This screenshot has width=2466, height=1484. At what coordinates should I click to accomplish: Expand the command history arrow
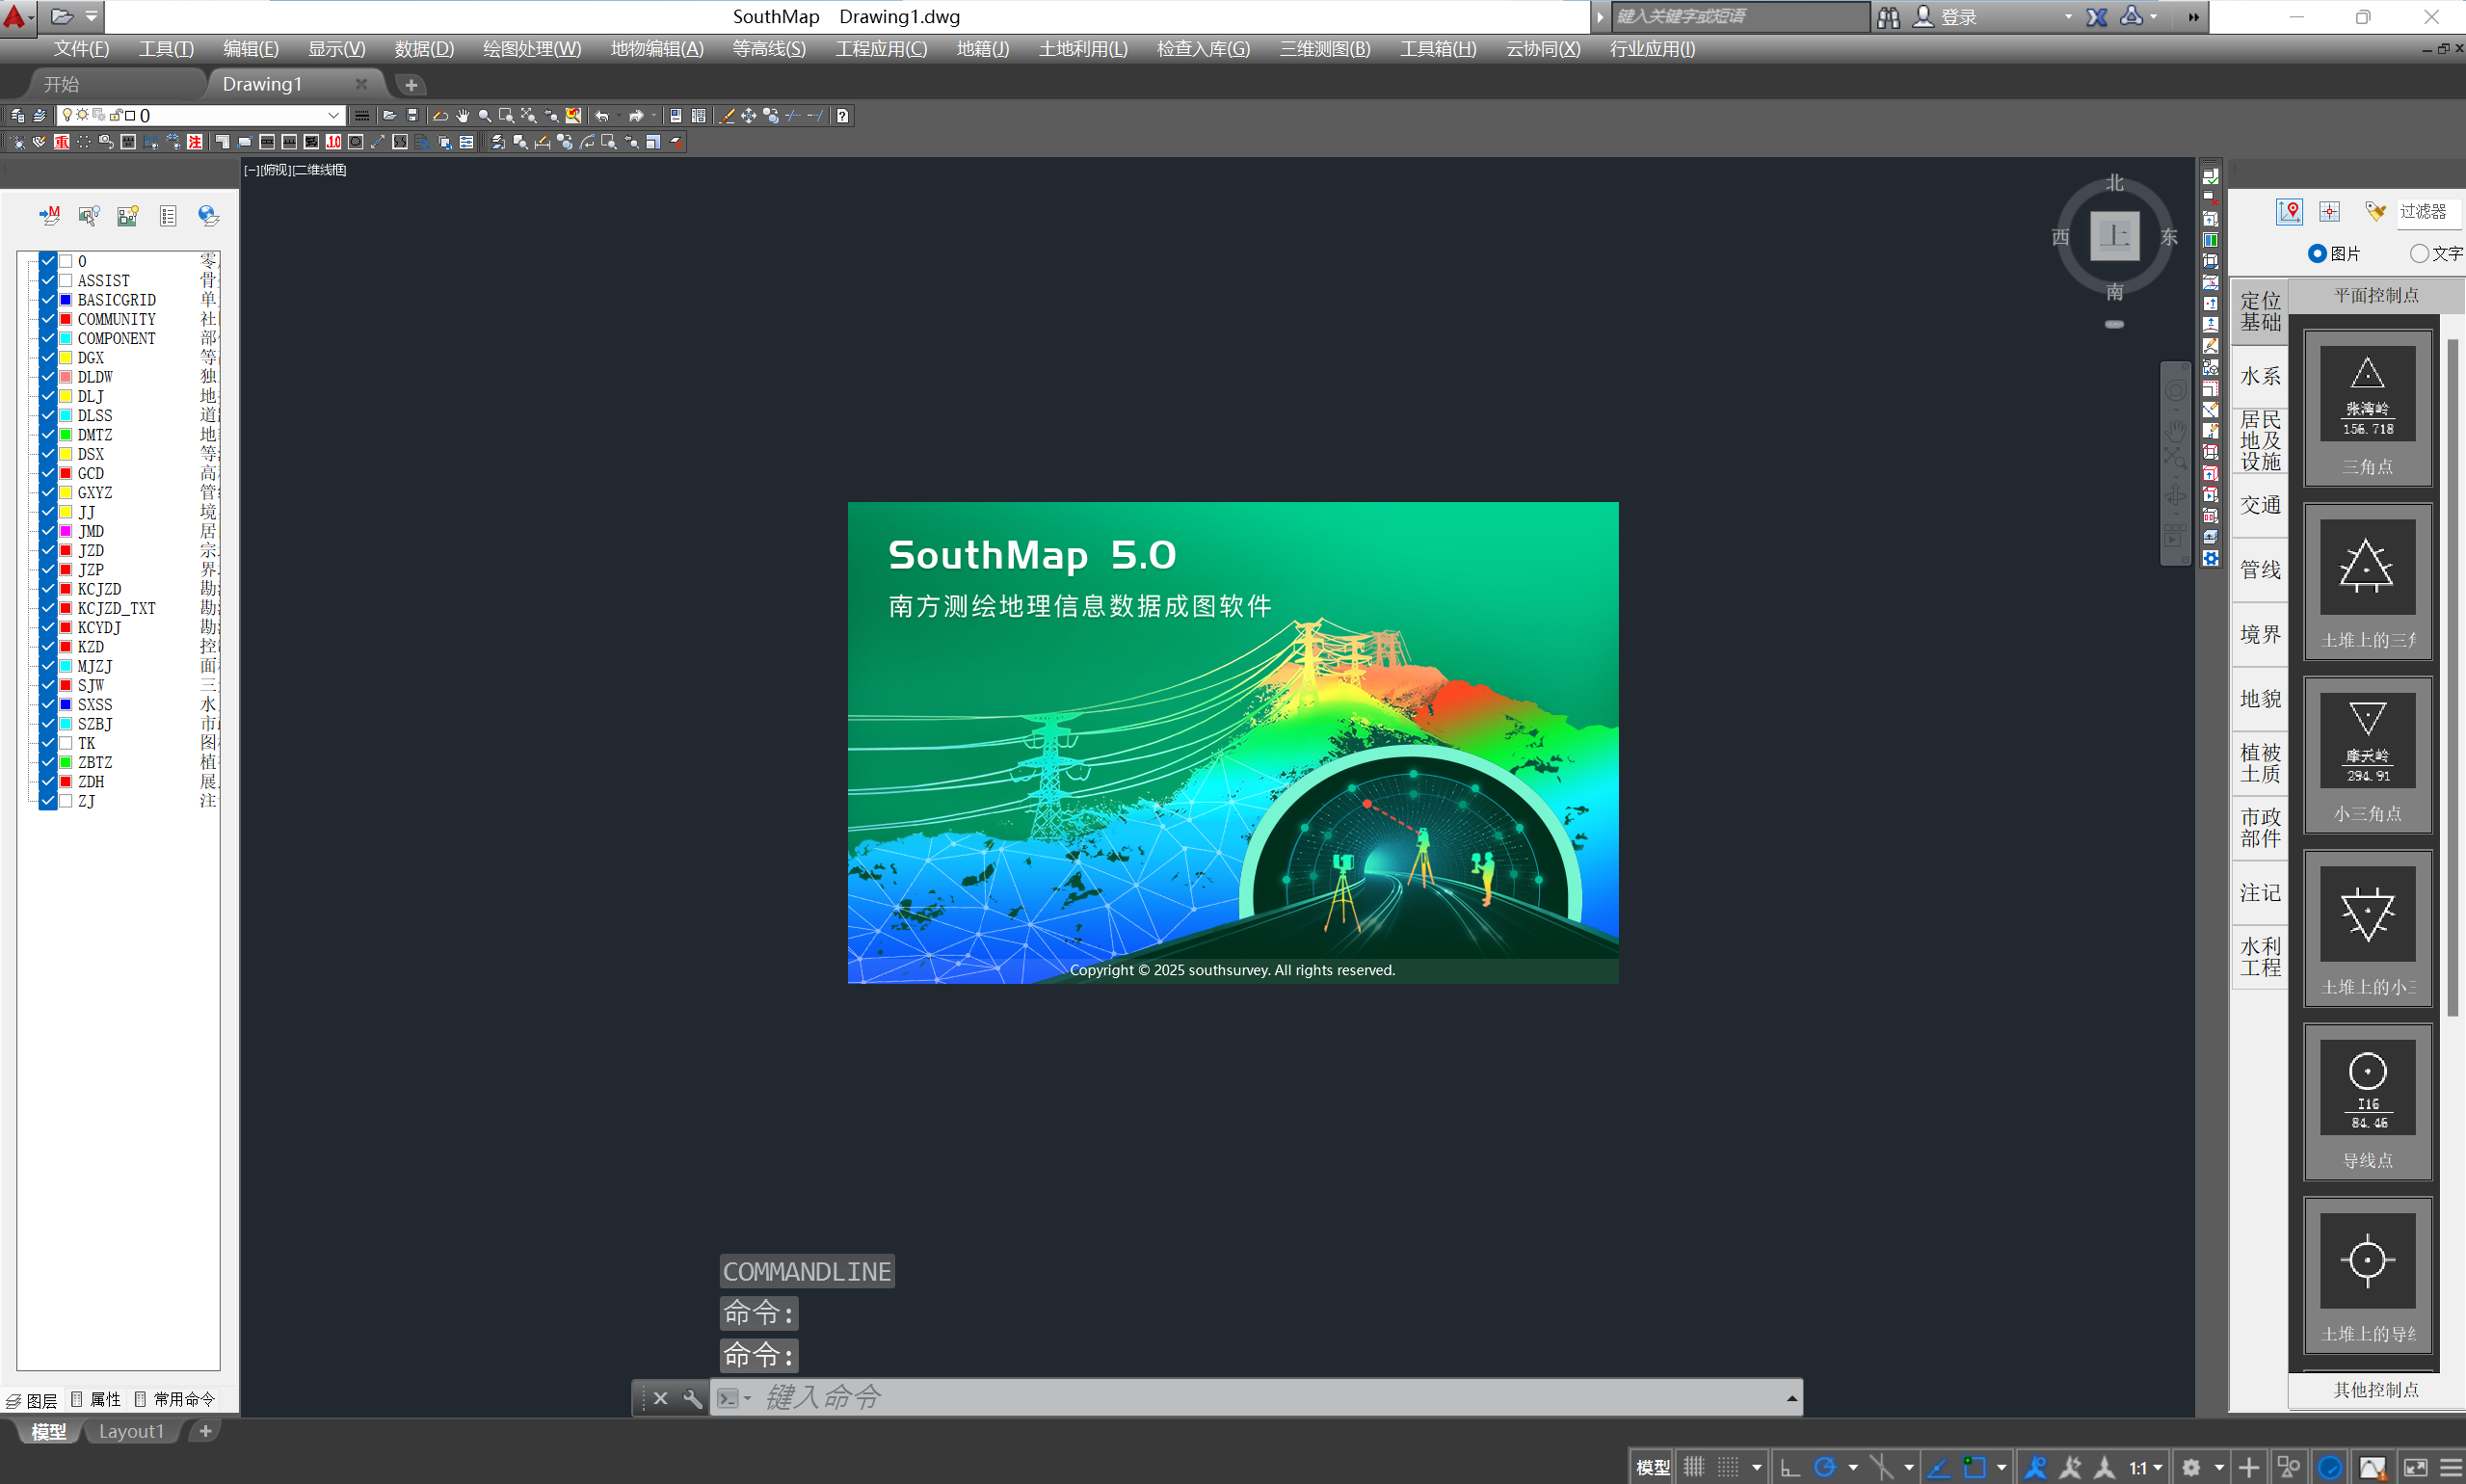[x=1791, y=1398]
